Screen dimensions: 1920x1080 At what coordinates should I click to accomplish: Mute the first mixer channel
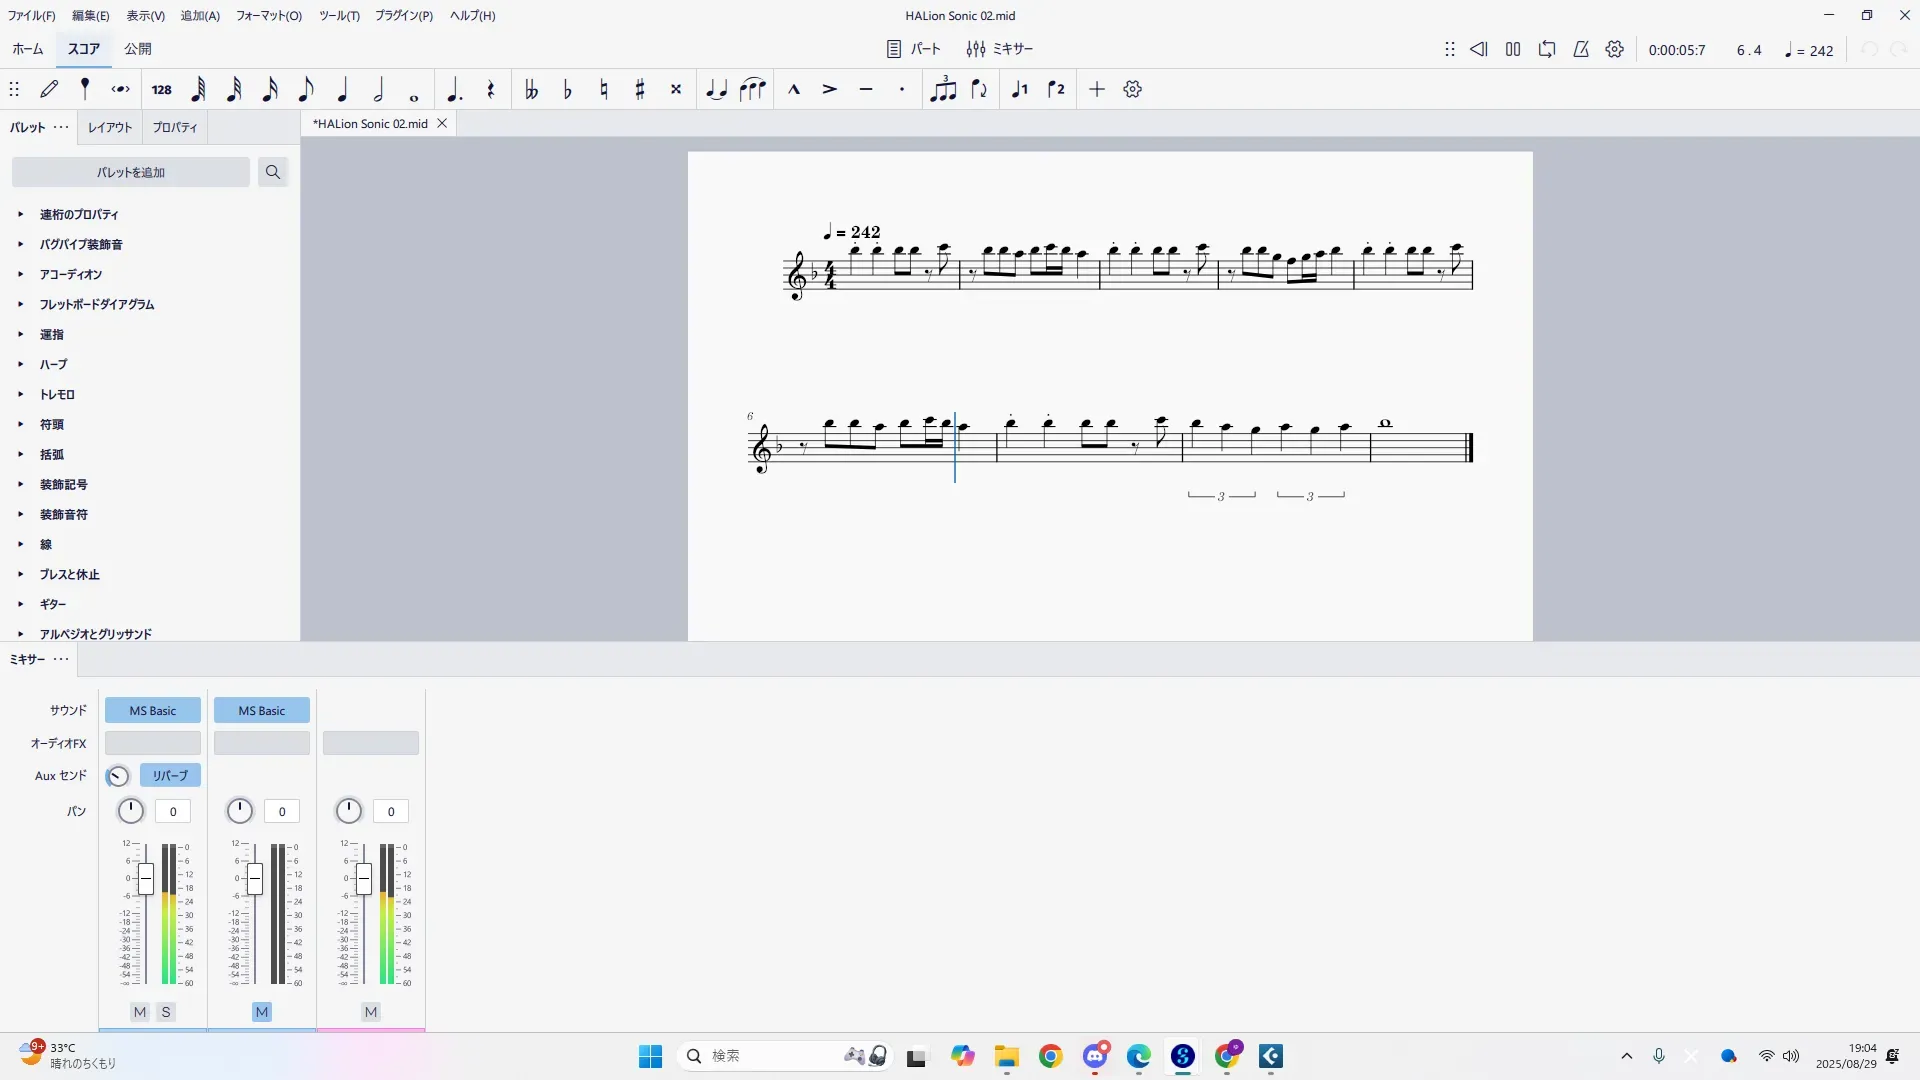tap(140, 1012)
